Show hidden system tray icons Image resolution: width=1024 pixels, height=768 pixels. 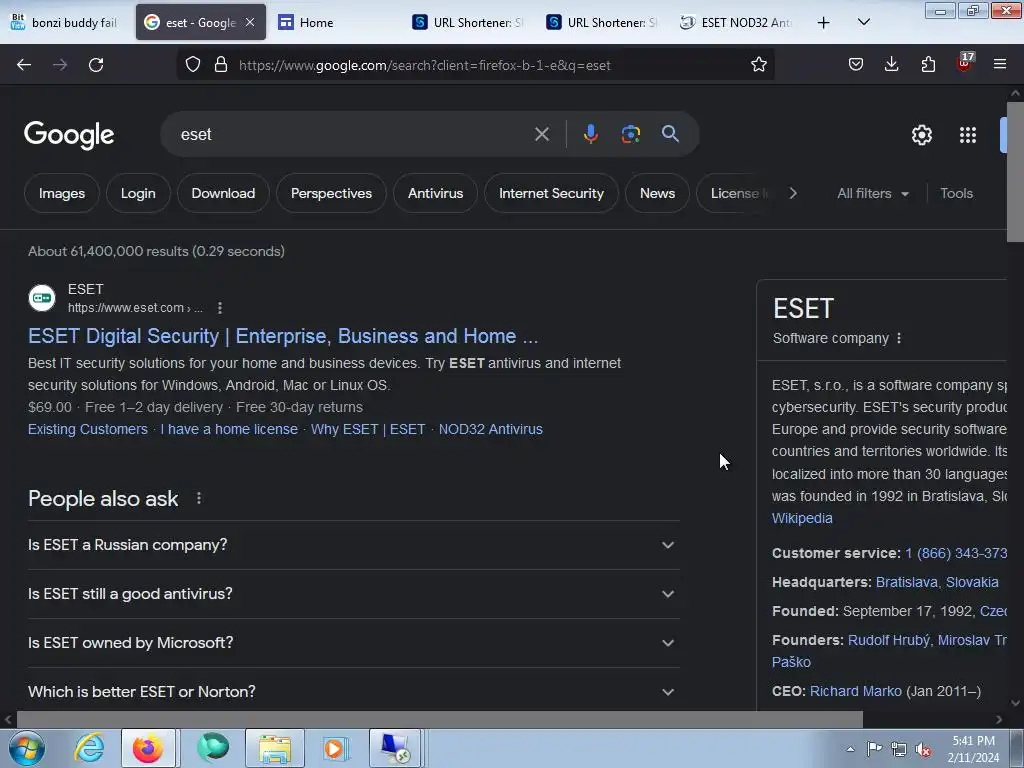850,749
